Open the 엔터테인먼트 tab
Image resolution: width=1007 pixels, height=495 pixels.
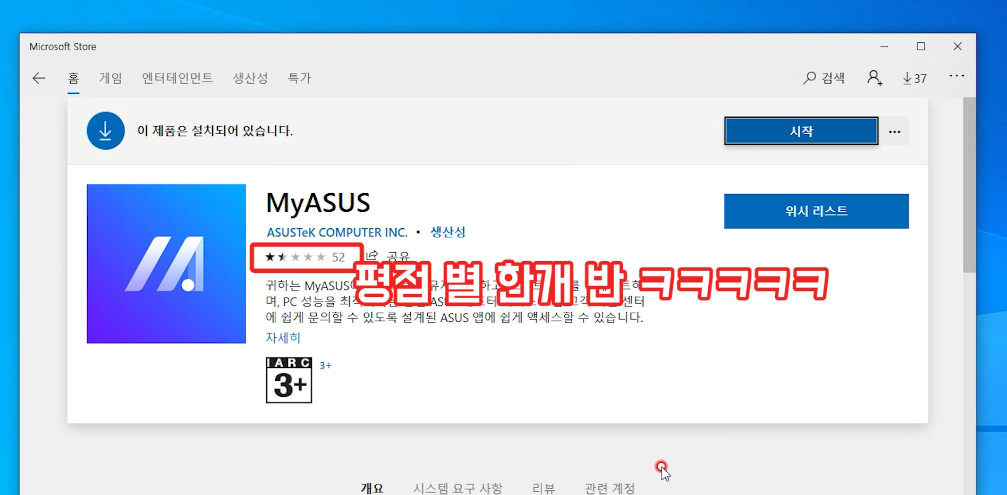pyautogui.click(x=177, y=78)
